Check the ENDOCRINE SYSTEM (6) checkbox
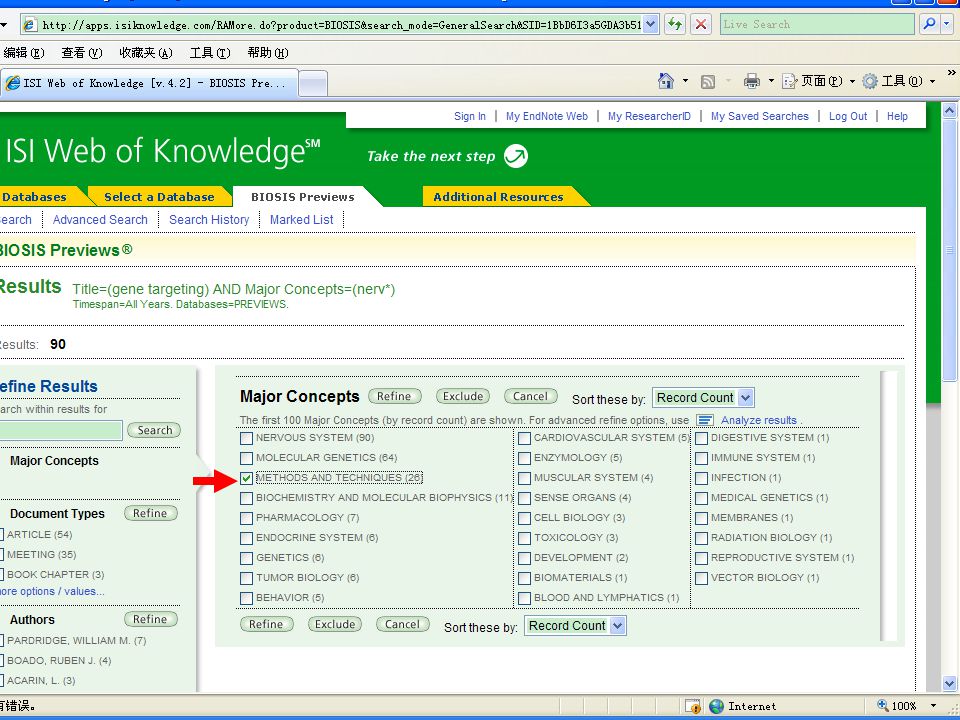The height and width of the screenshot is (720, 960). click(x=246, y=539)
